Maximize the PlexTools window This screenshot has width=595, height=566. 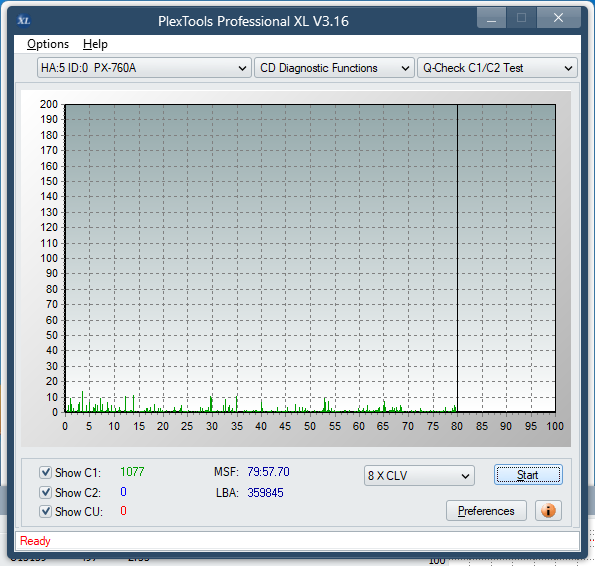(x=521, y=17)
